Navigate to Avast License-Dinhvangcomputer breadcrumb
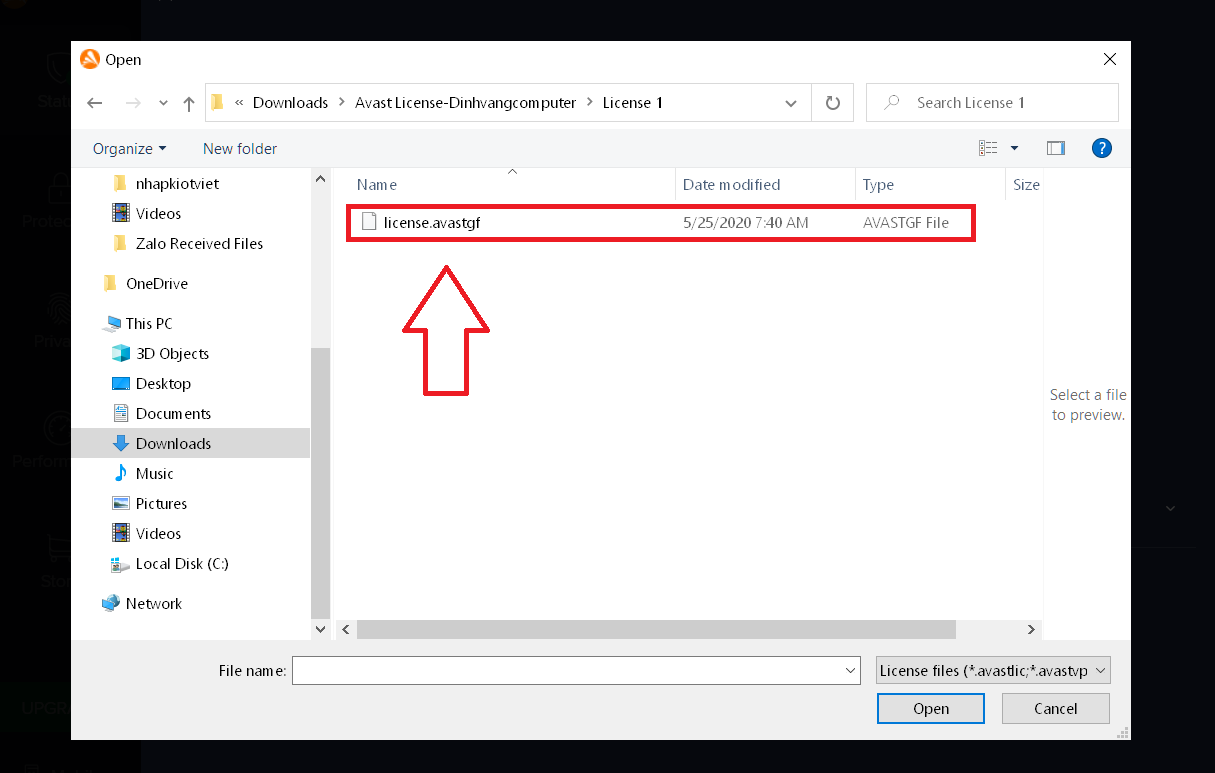Image resolution: width=1215 pixels, height=773 pixels. 466,103
